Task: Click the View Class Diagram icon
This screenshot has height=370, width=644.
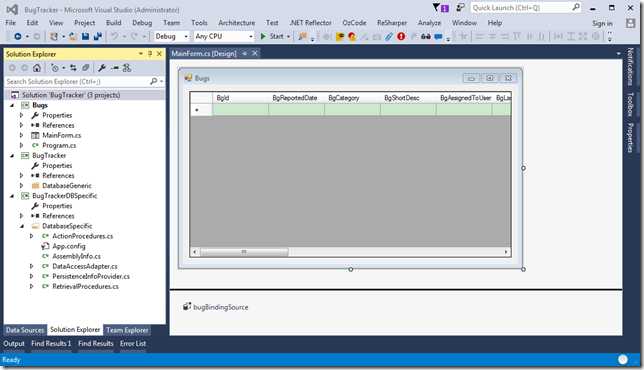Action: [x=126, y=68]
